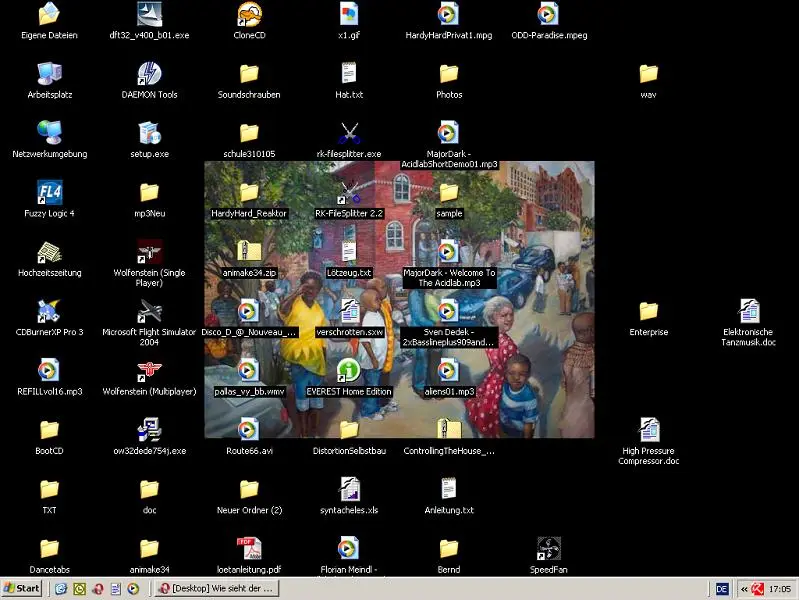Launch the RK-FileSplitter 2.2 shortcut

coord(349,193)
